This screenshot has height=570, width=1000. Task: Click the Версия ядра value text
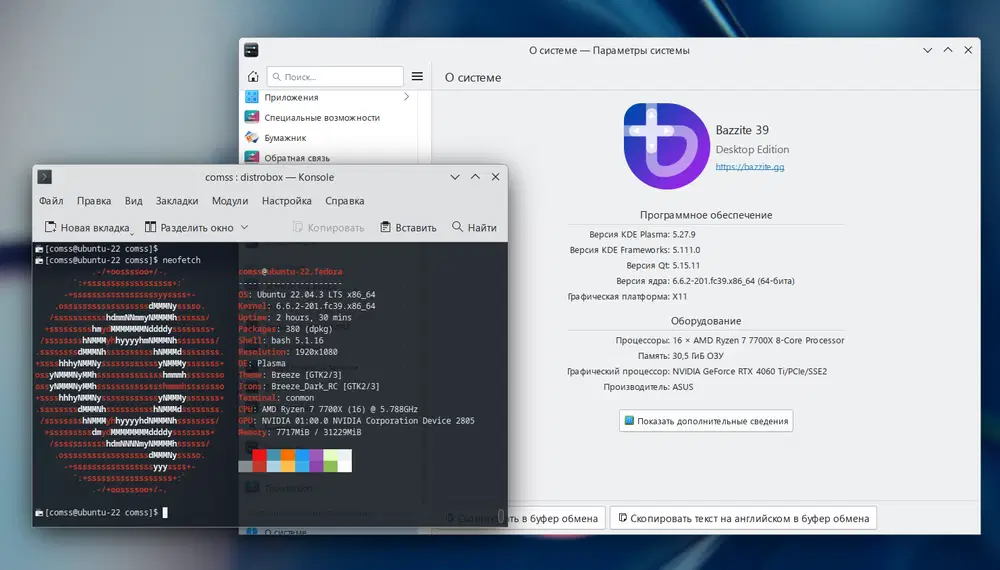pos(733,281)
